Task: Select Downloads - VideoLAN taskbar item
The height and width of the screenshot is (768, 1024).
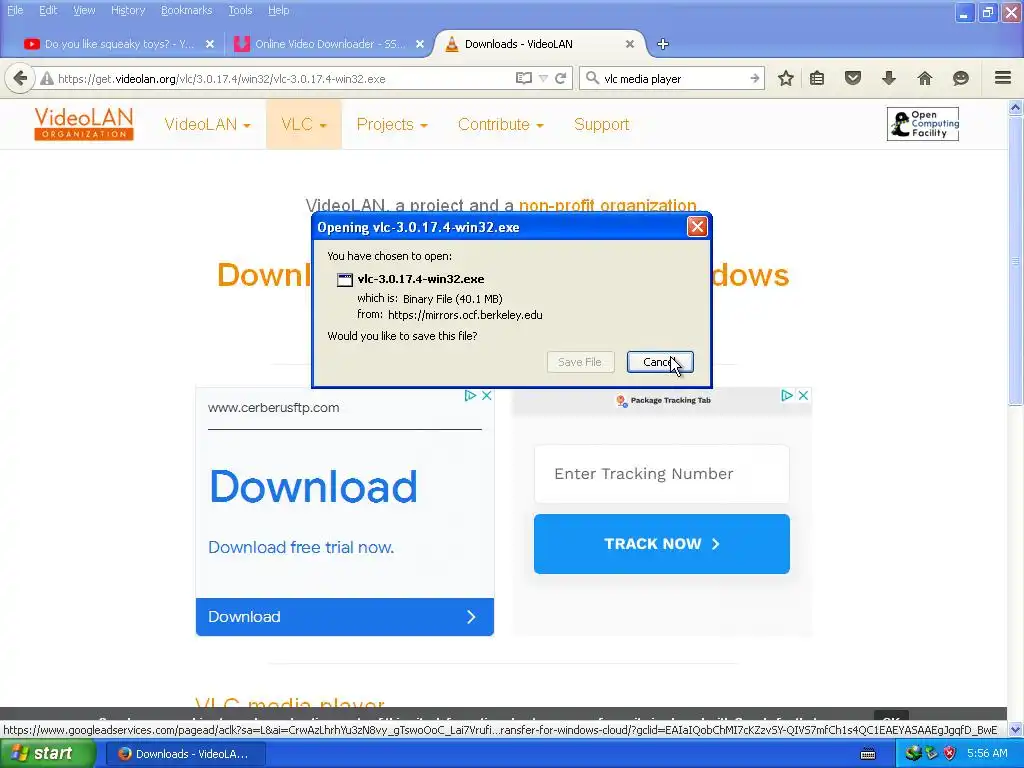Action: 185,754
